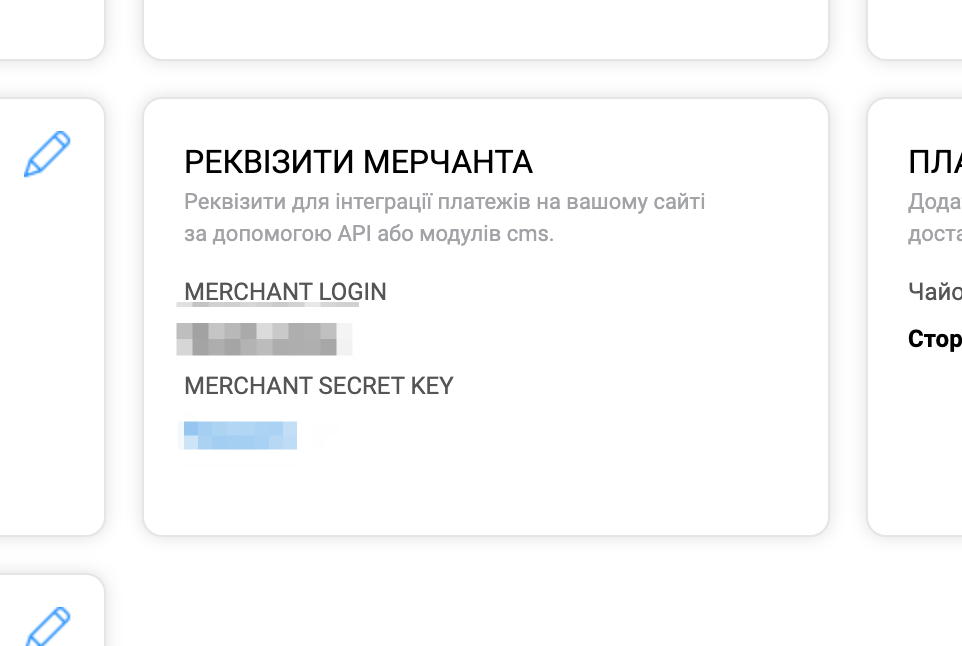Click the РЕКВІЗИТИ МЕРЧАНТА heading
Screen dimensions: 962x646
pyautogui.click(x=358, y=161)
